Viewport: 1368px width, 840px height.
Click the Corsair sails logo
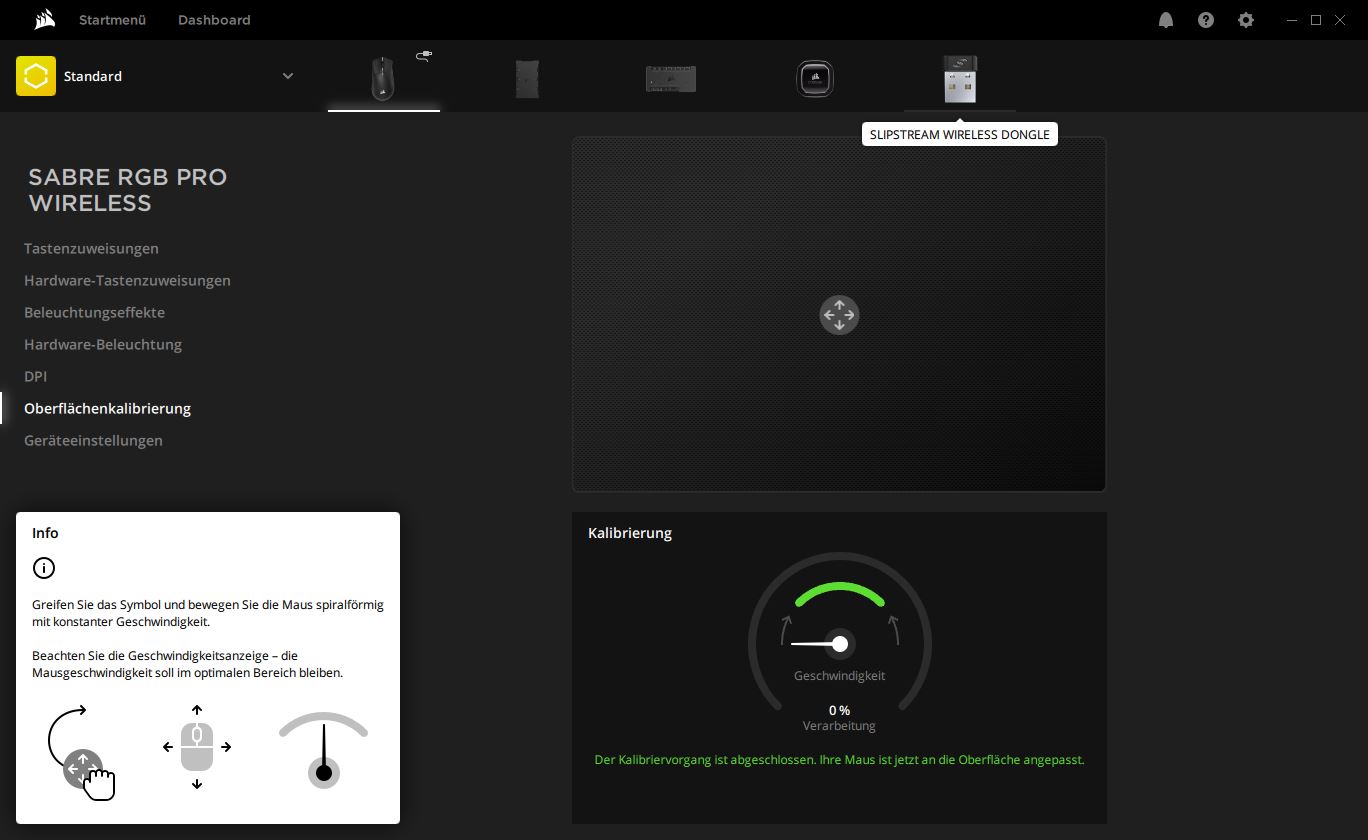click(x=43, y=20)
